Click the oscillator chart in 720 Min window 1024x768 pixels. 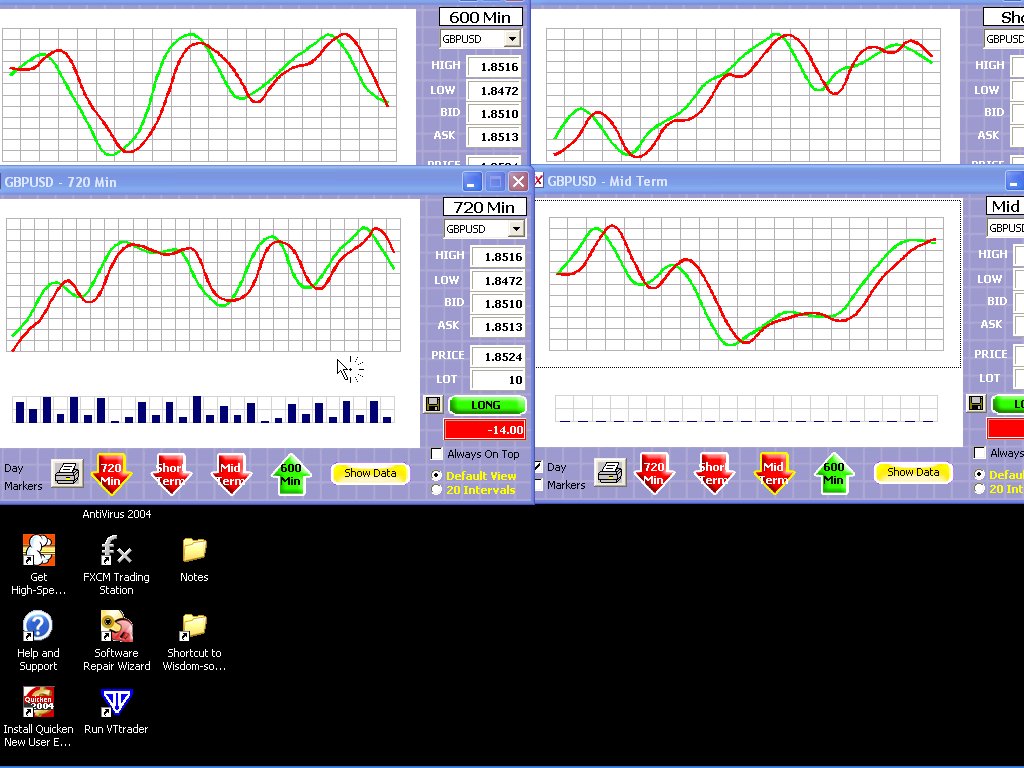203,285
